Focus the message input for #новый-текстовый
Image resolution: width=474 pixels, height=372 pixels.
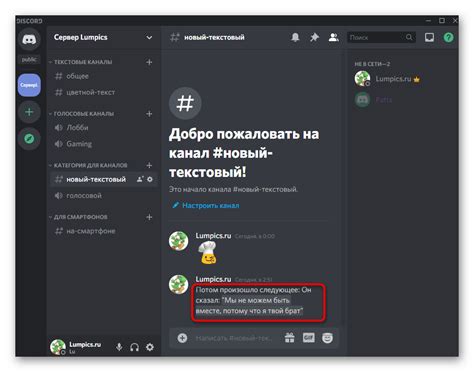pos(234,338)
